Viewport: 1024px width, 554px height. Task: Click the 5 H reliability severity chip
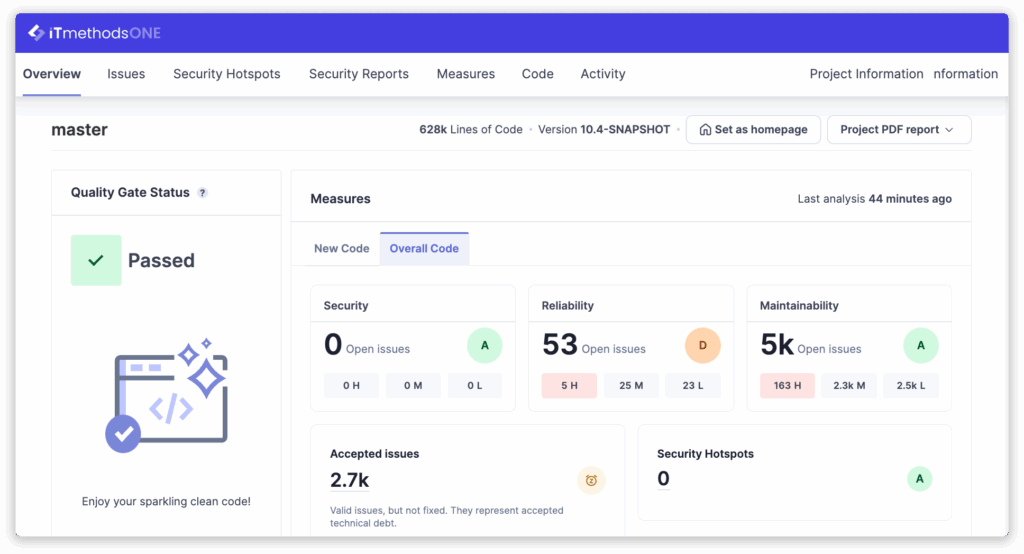(569, 386)
